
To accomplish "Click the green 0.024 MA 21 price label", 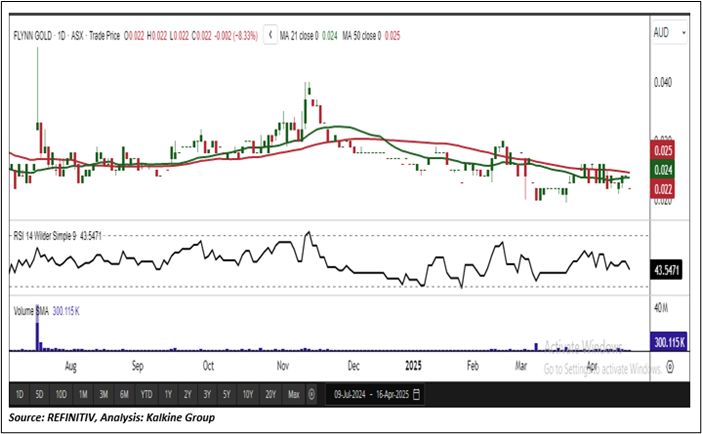I will (x=665, y=170).
